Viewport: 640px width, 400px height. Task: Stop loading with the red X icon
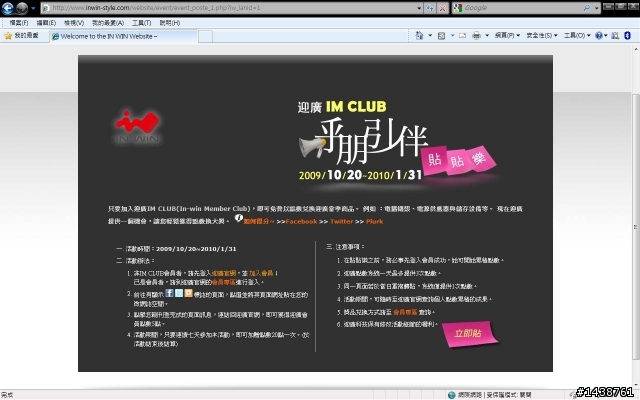(442, 8)
